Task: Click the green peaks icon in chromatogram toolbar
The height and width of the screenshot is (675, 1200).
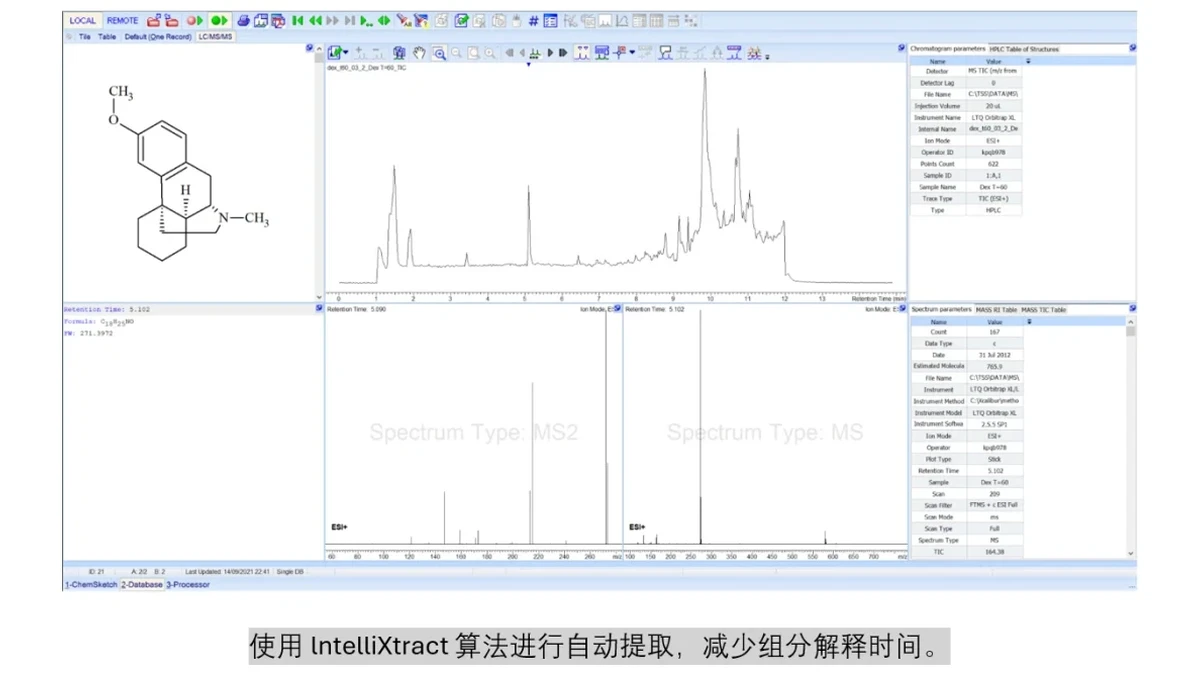Action: tap(536, 52)
